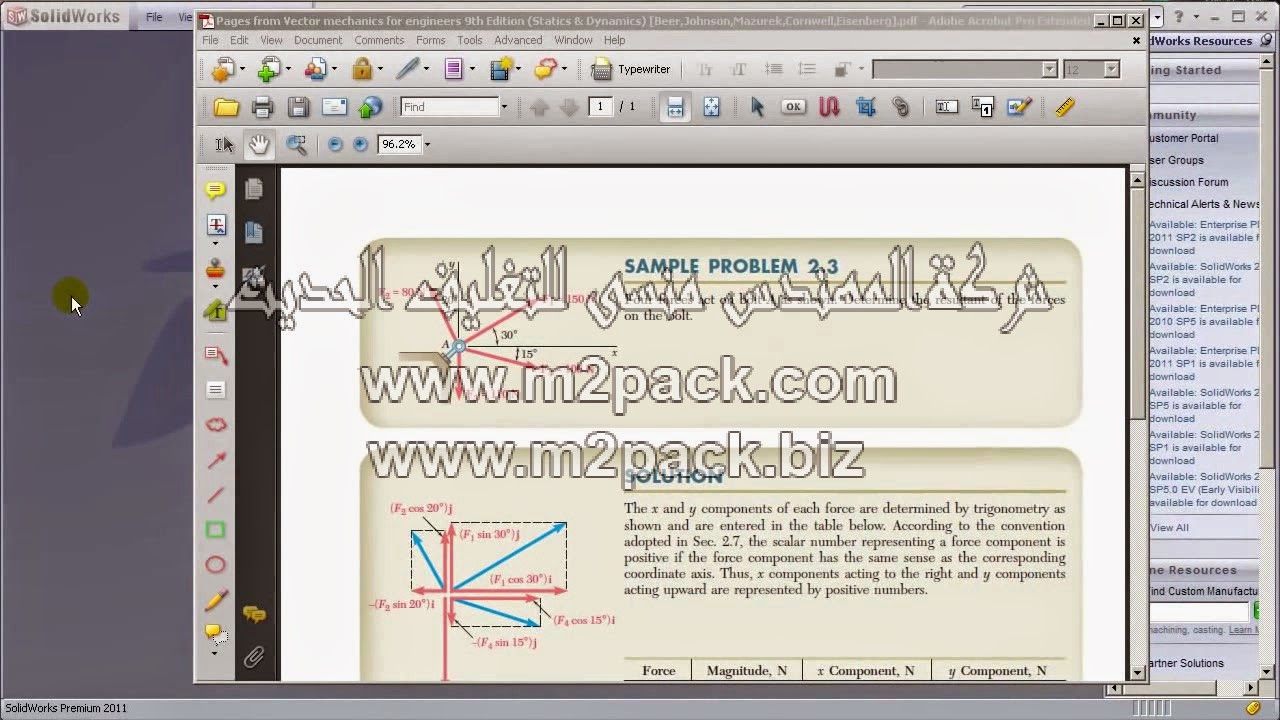Image resolution: width=1280 pixels, height=720 pixels.
Task: Click the page number input field
Action: coord(600,107)
